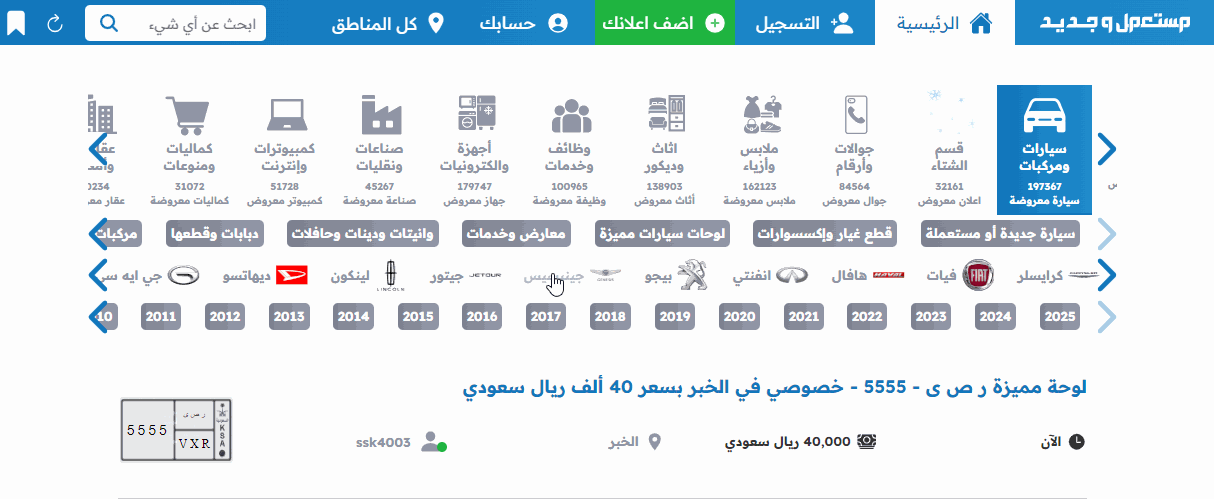Select model year 2025
The width and height of the screenshot is (1214, 499).
click(x=1060, y=317)
